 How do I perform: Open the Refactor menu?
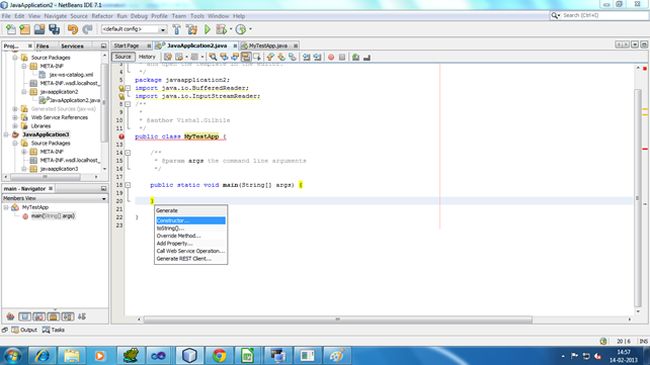(102, 16)
